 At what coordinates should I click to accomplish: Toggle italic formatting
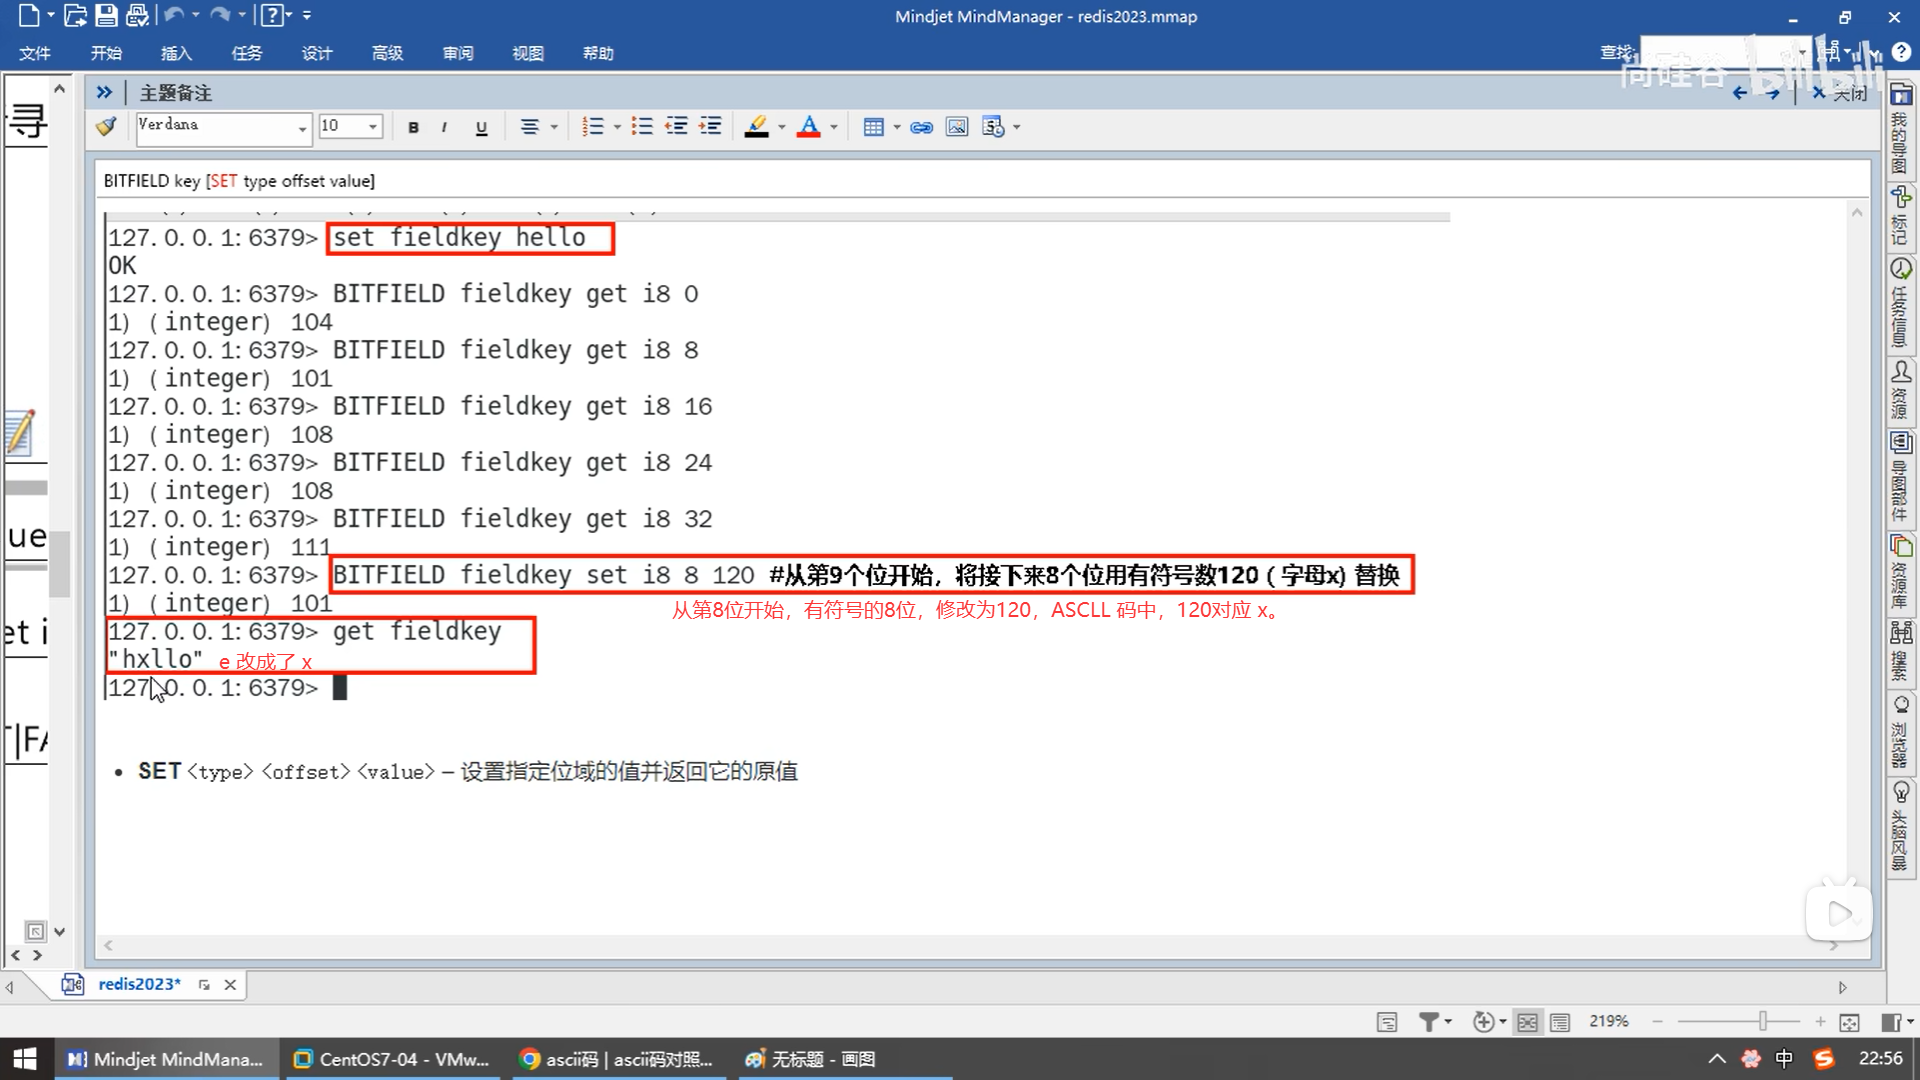[x=444, y=127]
